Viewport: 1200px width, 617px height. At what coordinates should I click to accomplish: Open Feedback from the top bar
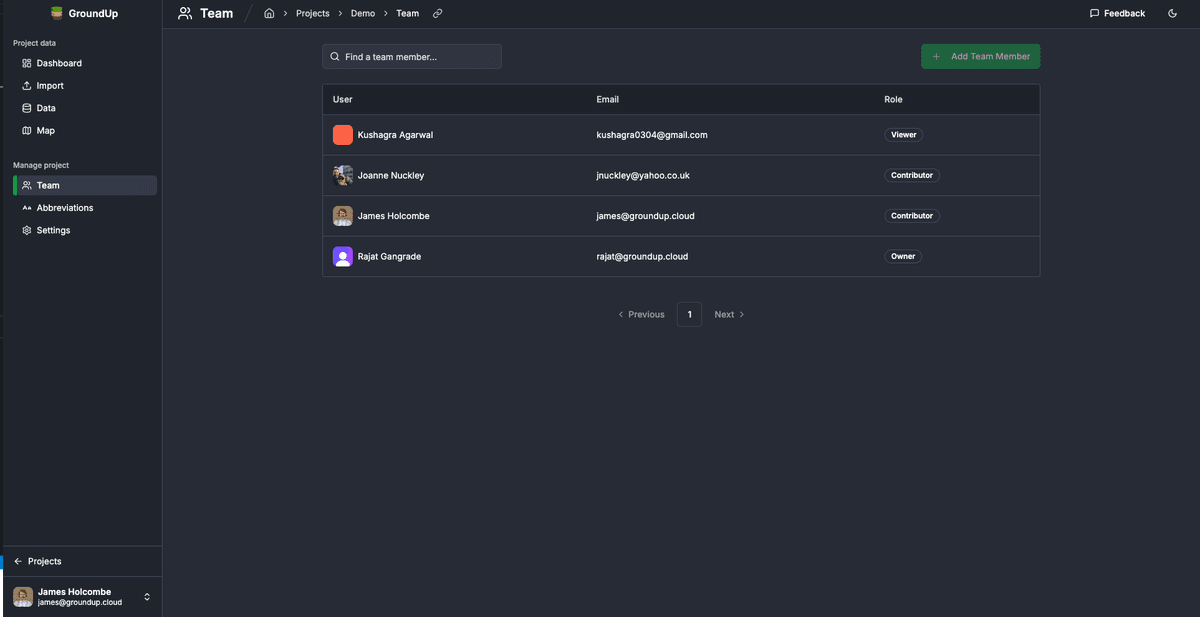click(1117, 14)
